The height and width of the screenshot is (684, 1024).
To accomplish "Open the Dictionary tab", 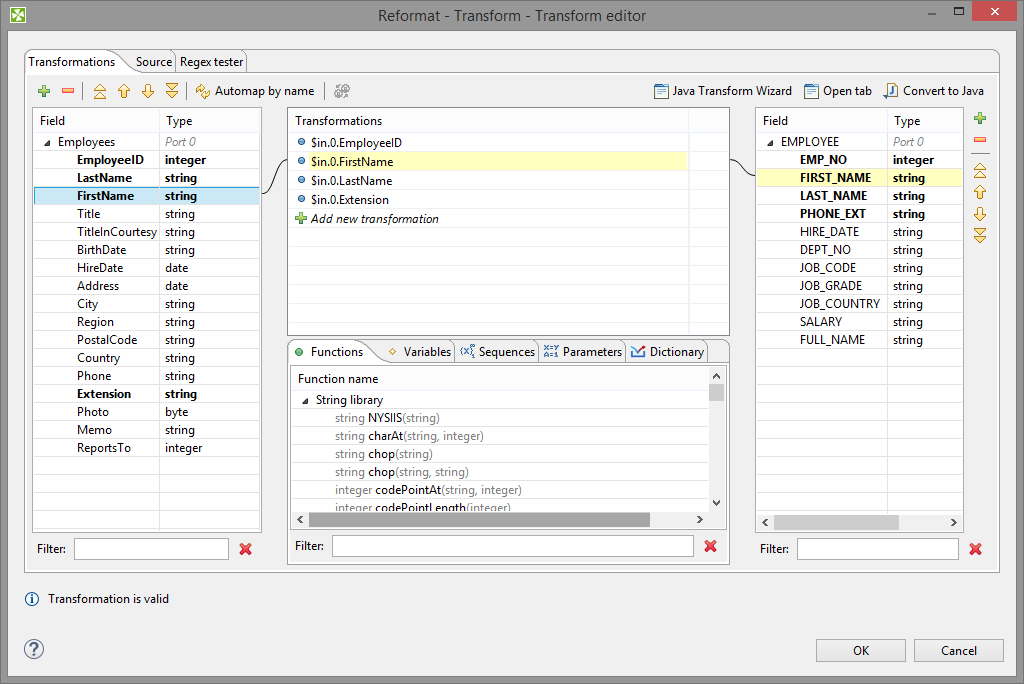I will coord(667,351).
